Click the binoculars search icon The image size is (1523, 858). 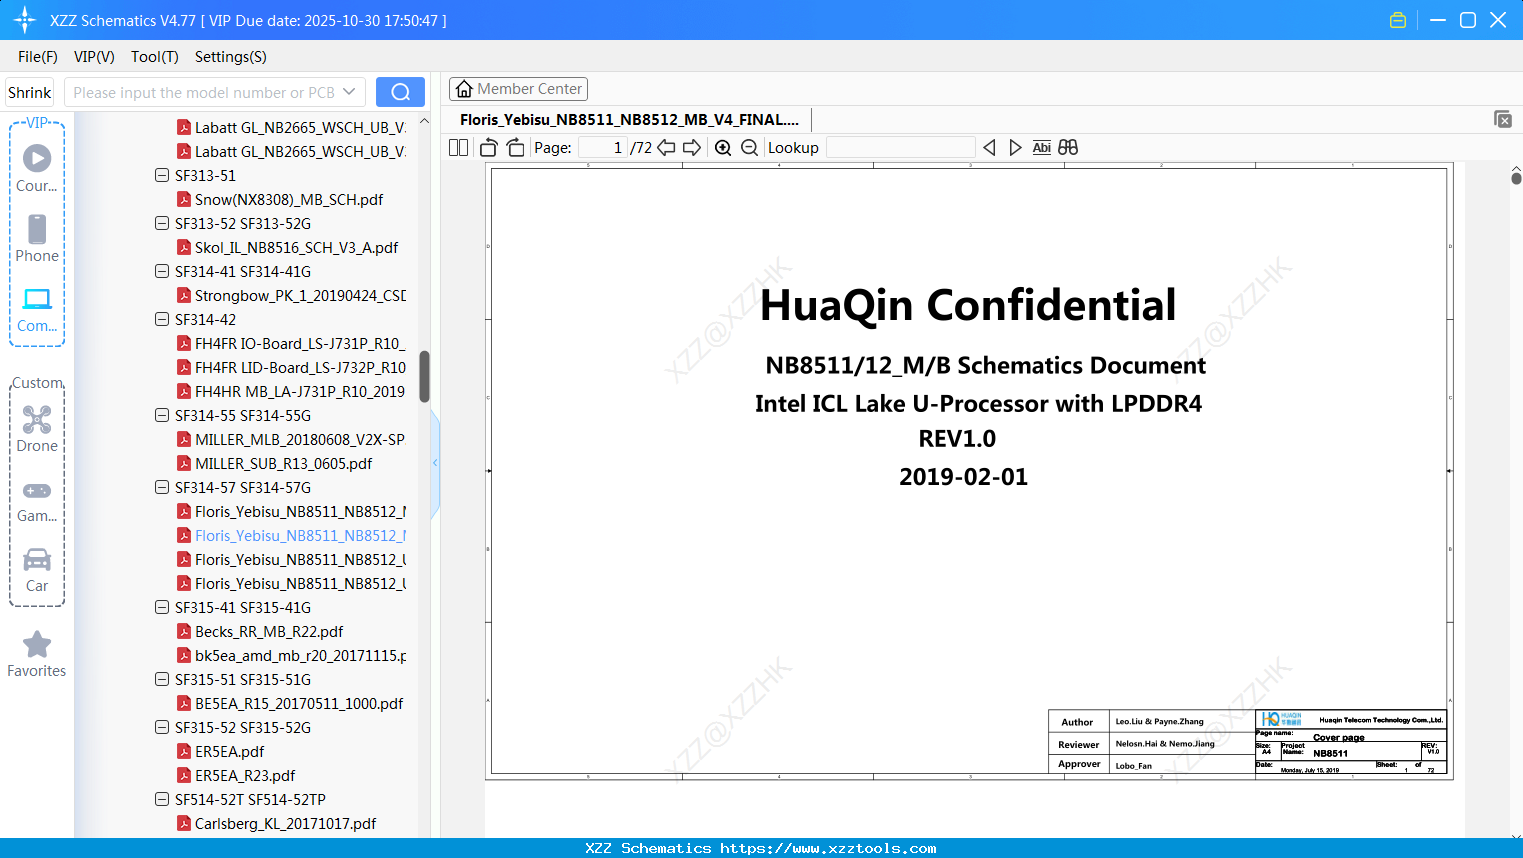pos(1068,147)
